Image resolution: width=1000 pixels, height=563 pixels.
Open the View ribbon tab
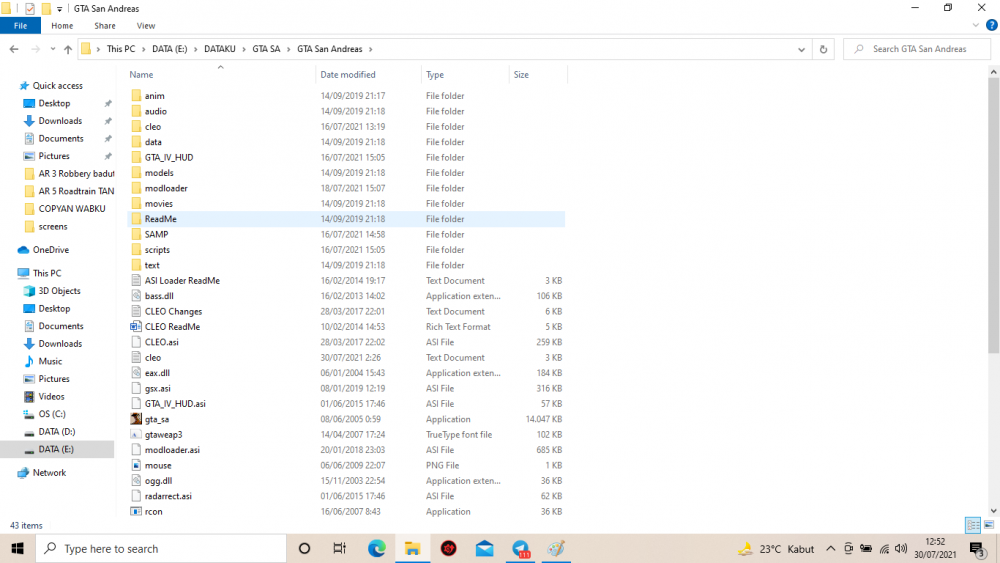[x=145, y=26]
